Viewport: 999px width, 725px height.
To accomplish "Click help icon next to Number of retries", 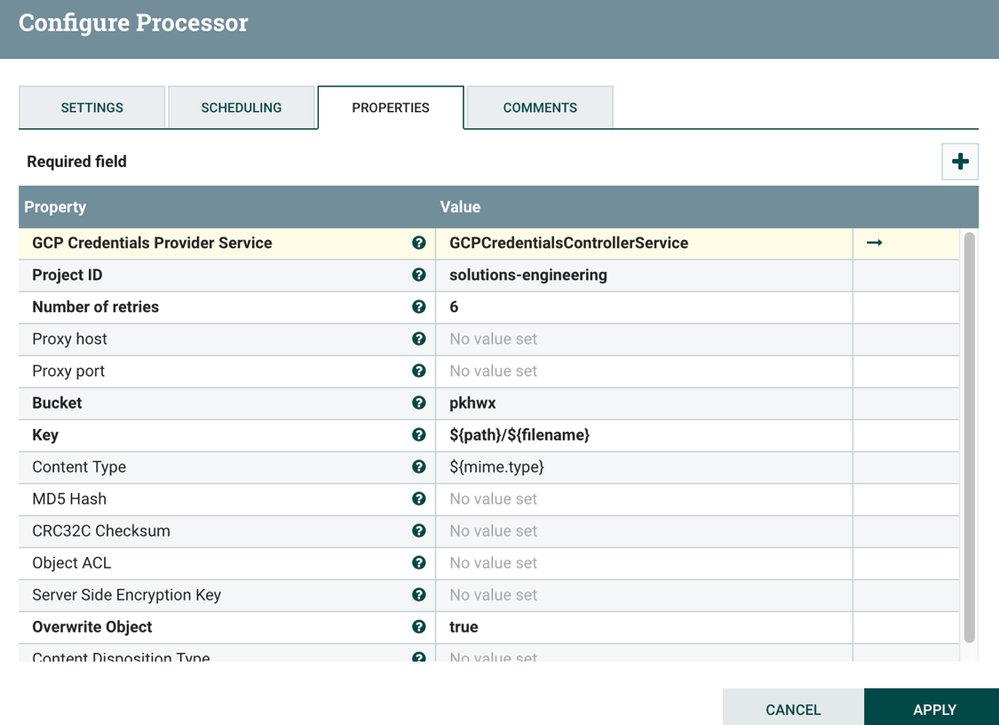I will click(x=419, y=307).
